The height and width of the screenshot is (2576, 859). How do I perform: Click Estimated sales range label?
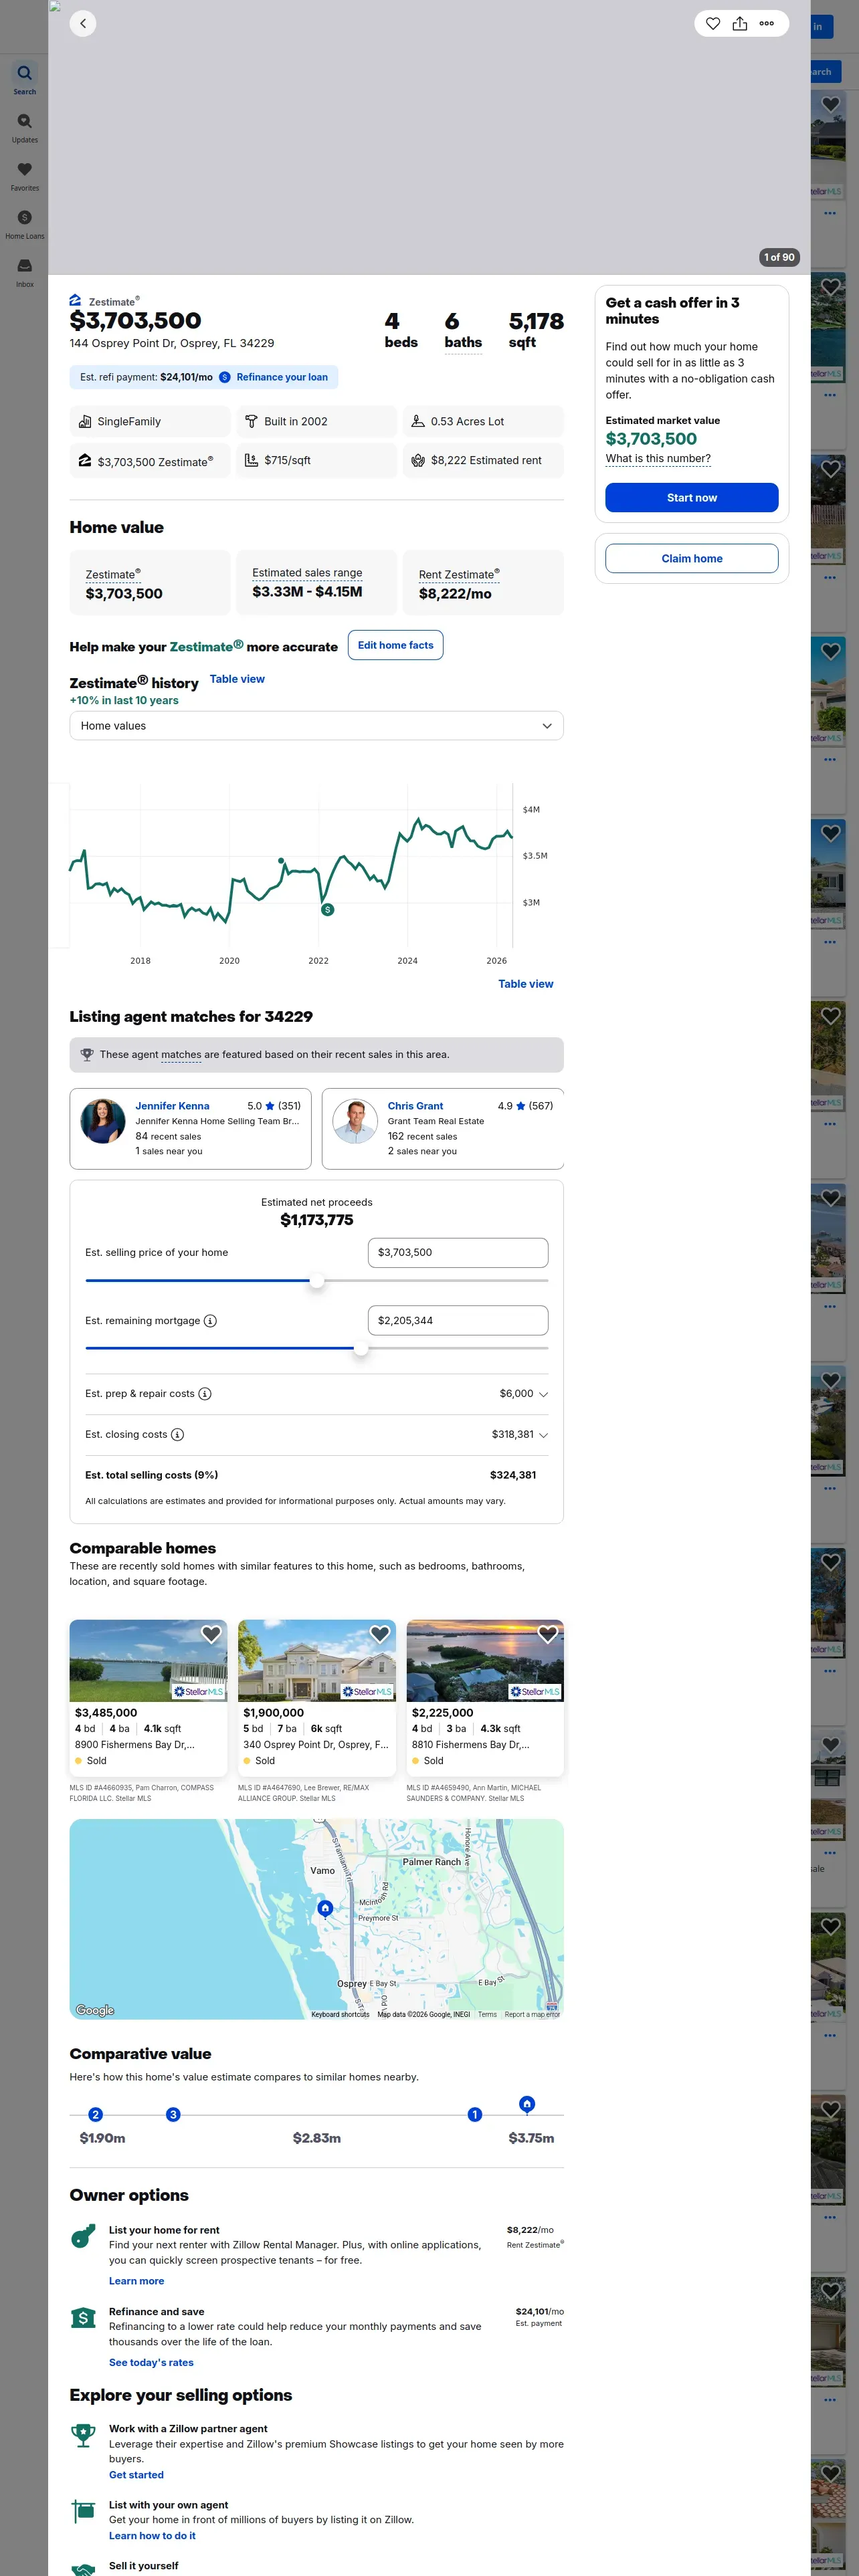[x=307, y=573]
